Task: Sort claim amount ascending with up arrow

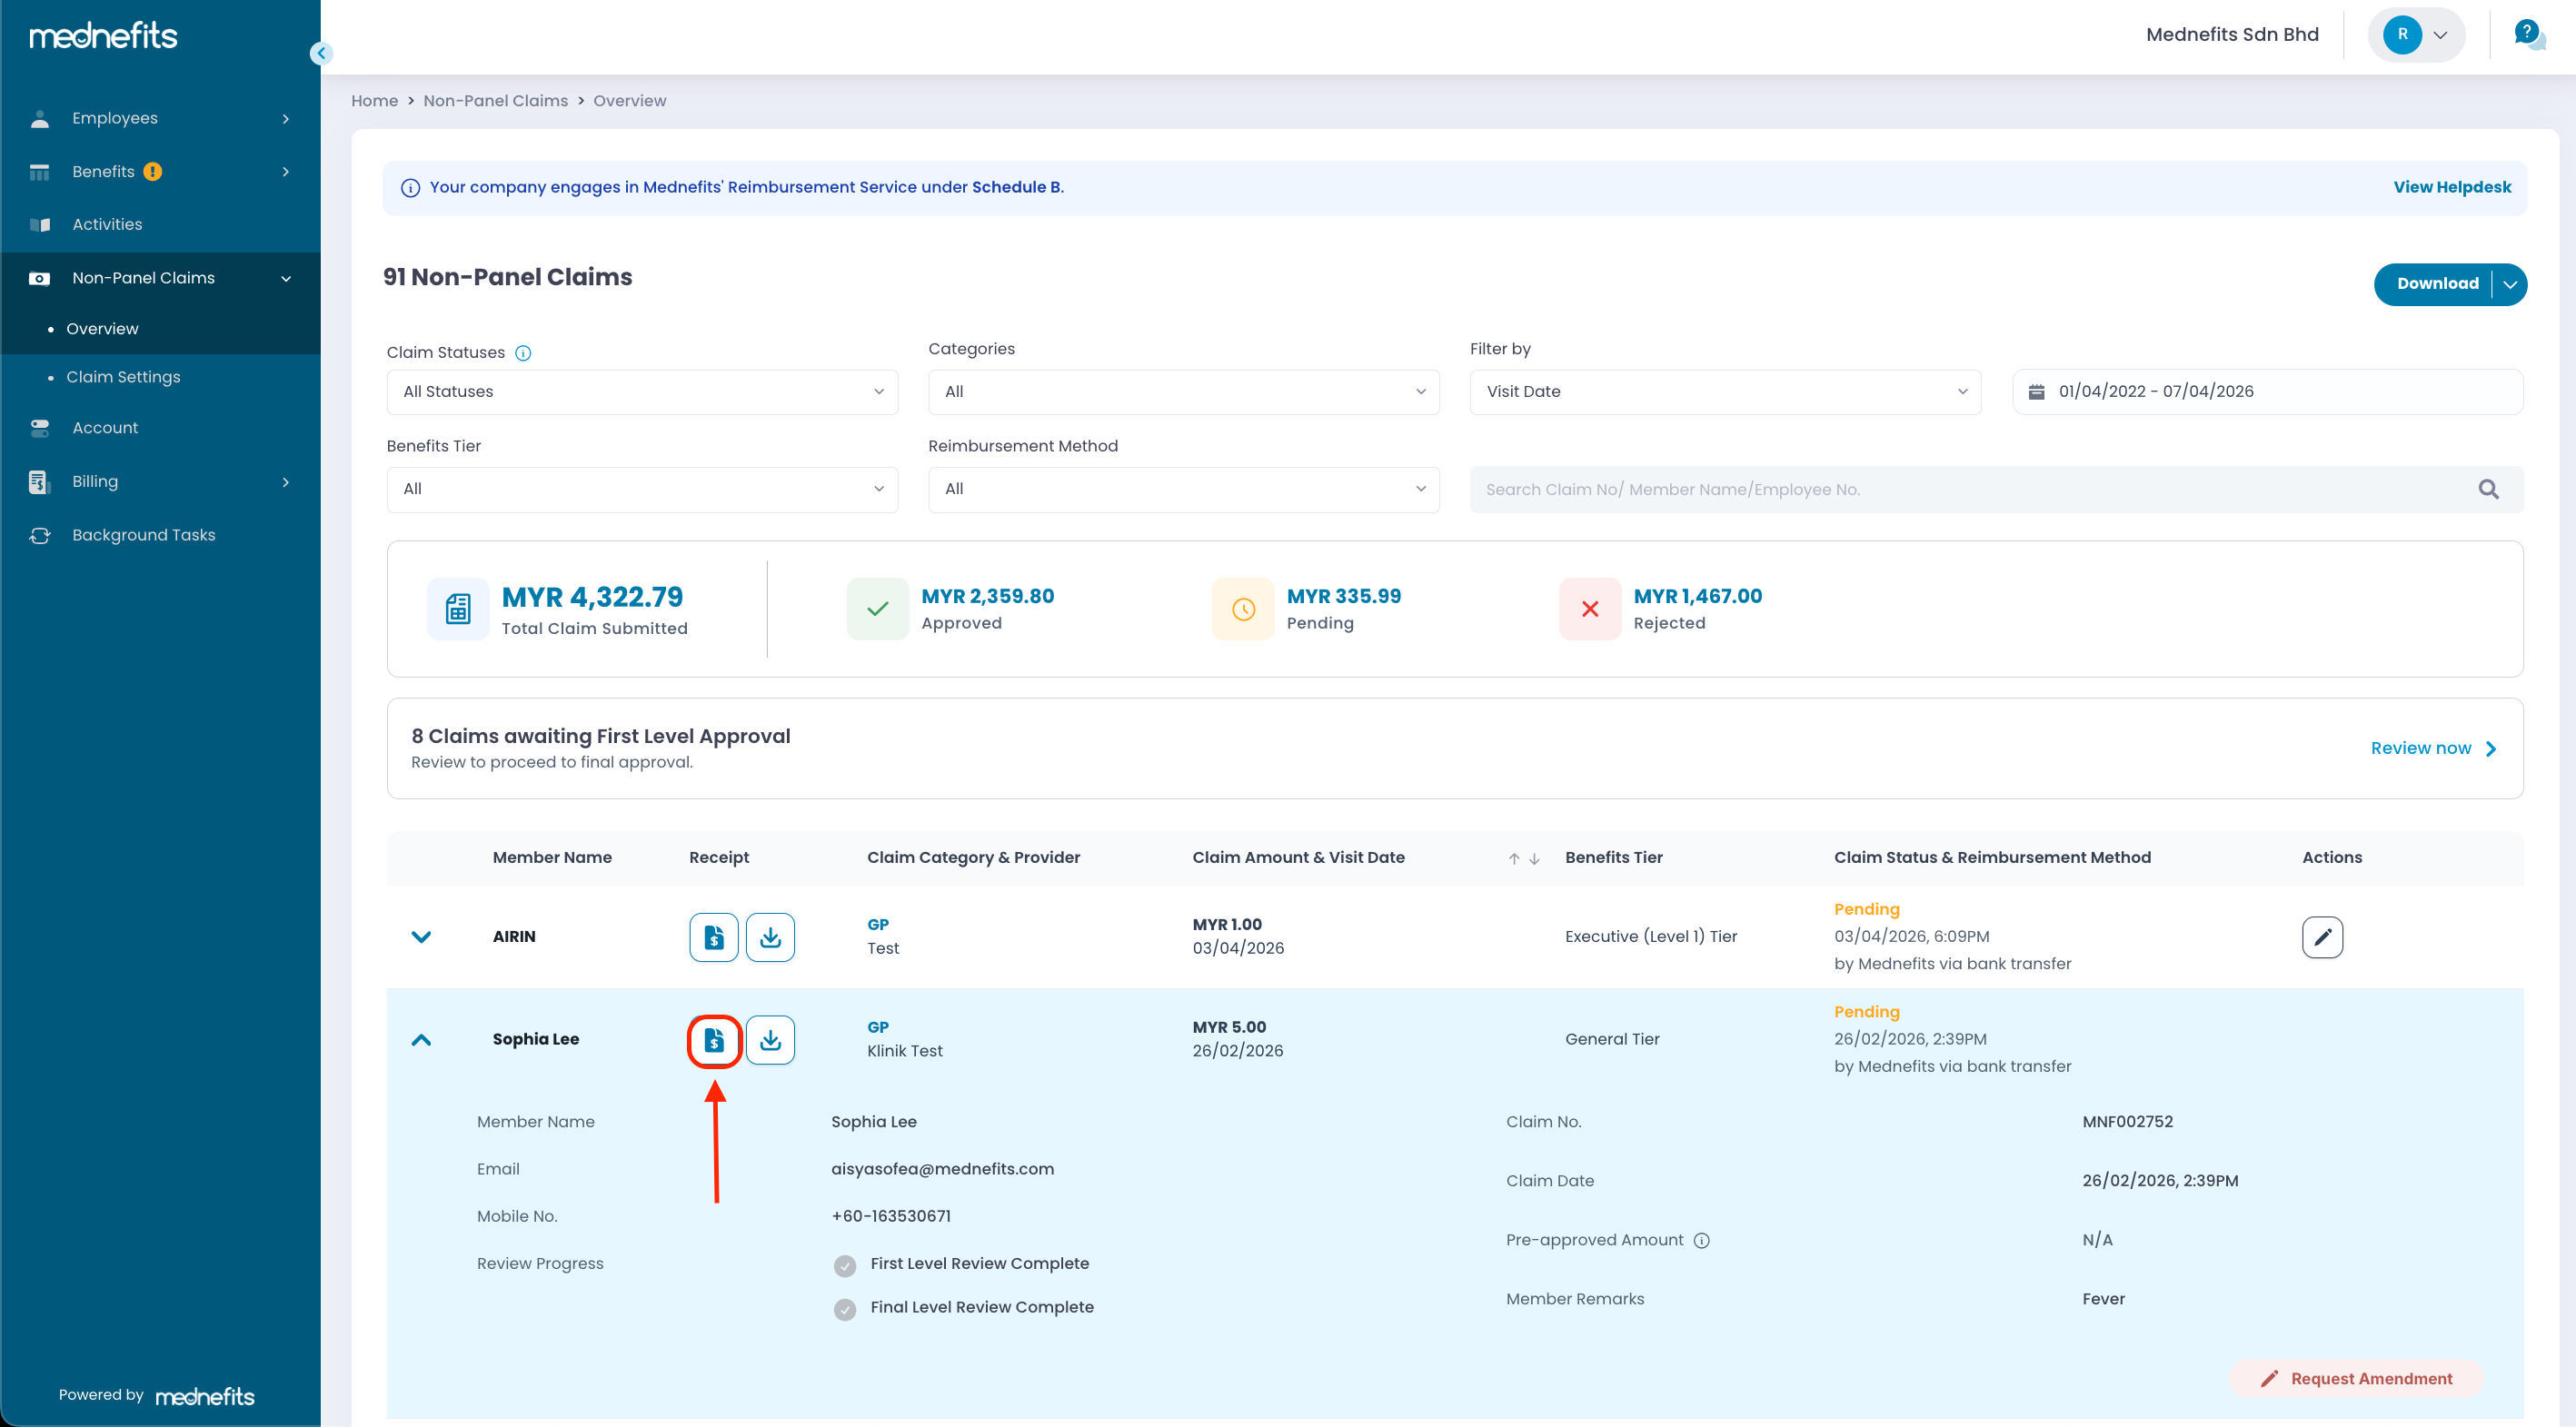Action: 1514,859
